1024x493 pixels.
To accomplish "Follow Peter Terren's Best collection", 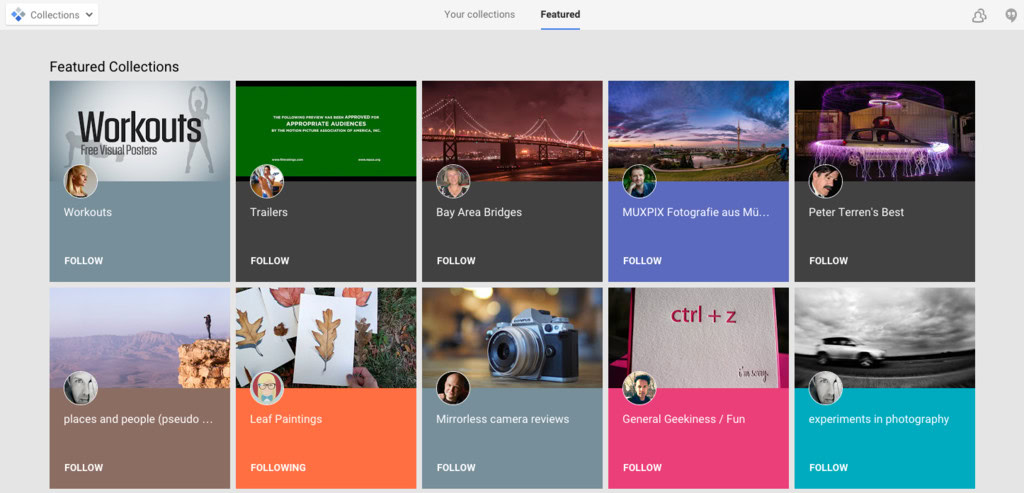I will (828, 261).
